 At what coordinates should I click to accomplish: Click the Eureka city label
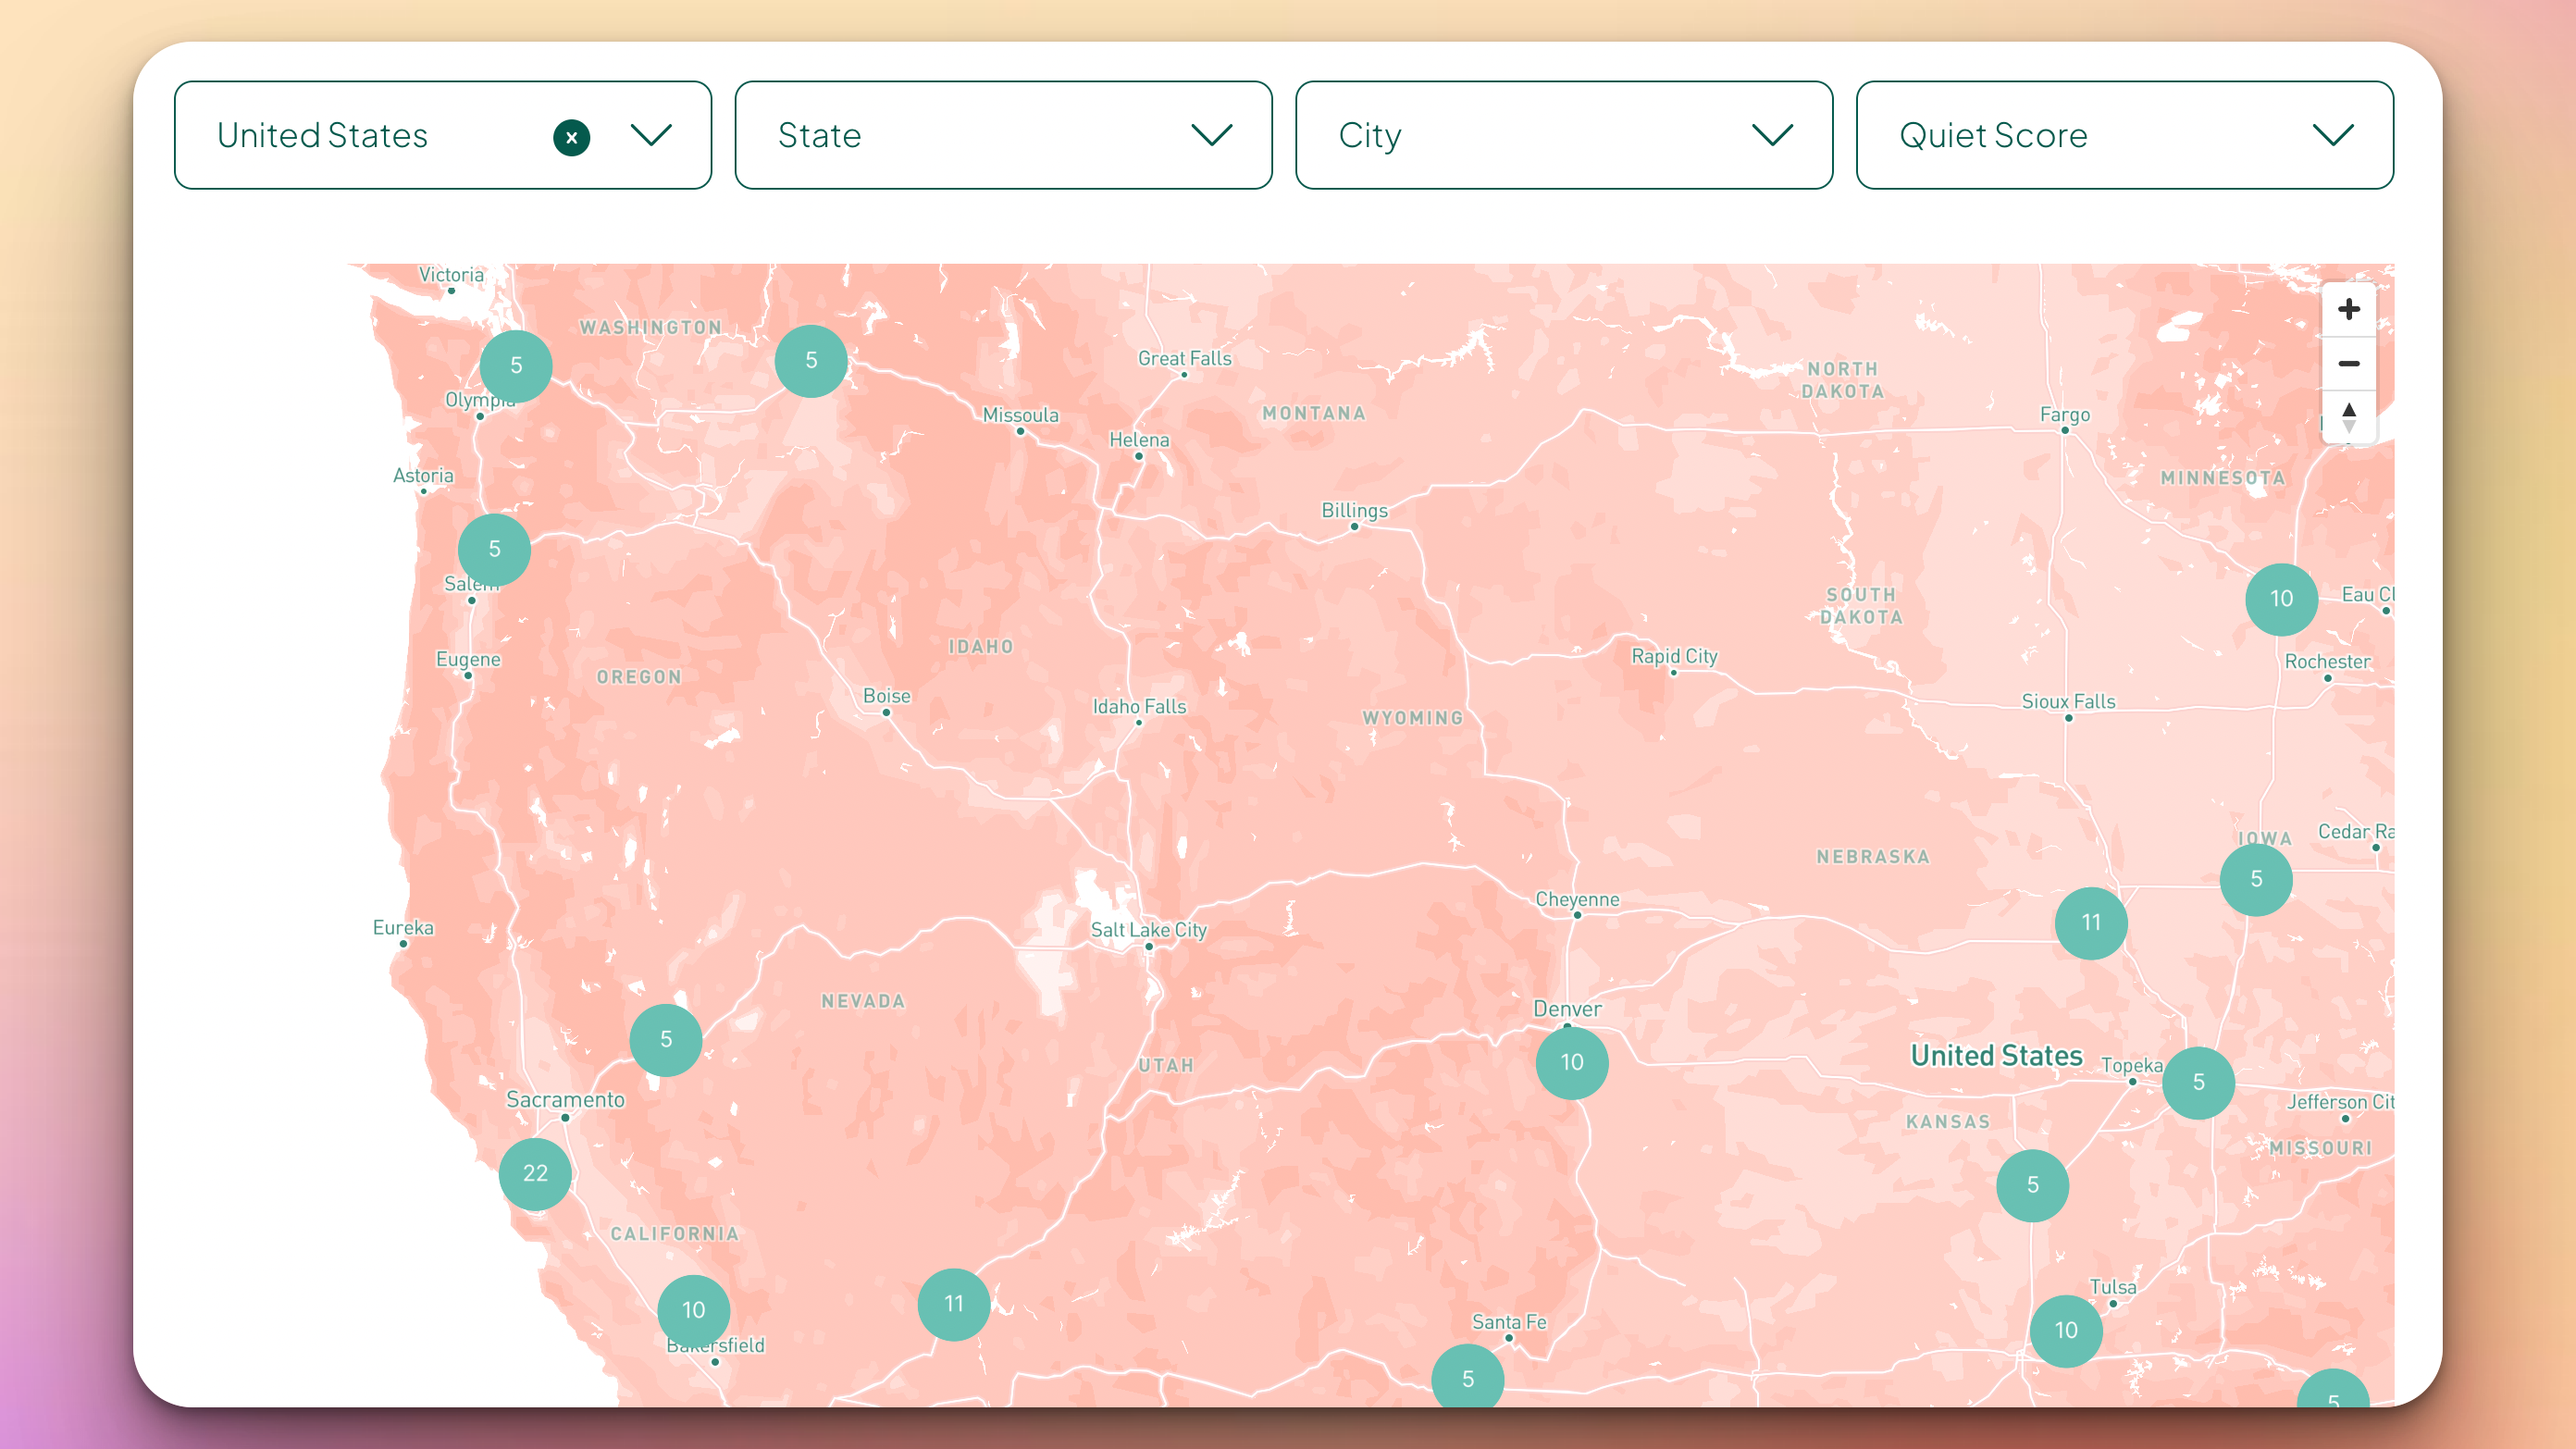coord(403,927)
